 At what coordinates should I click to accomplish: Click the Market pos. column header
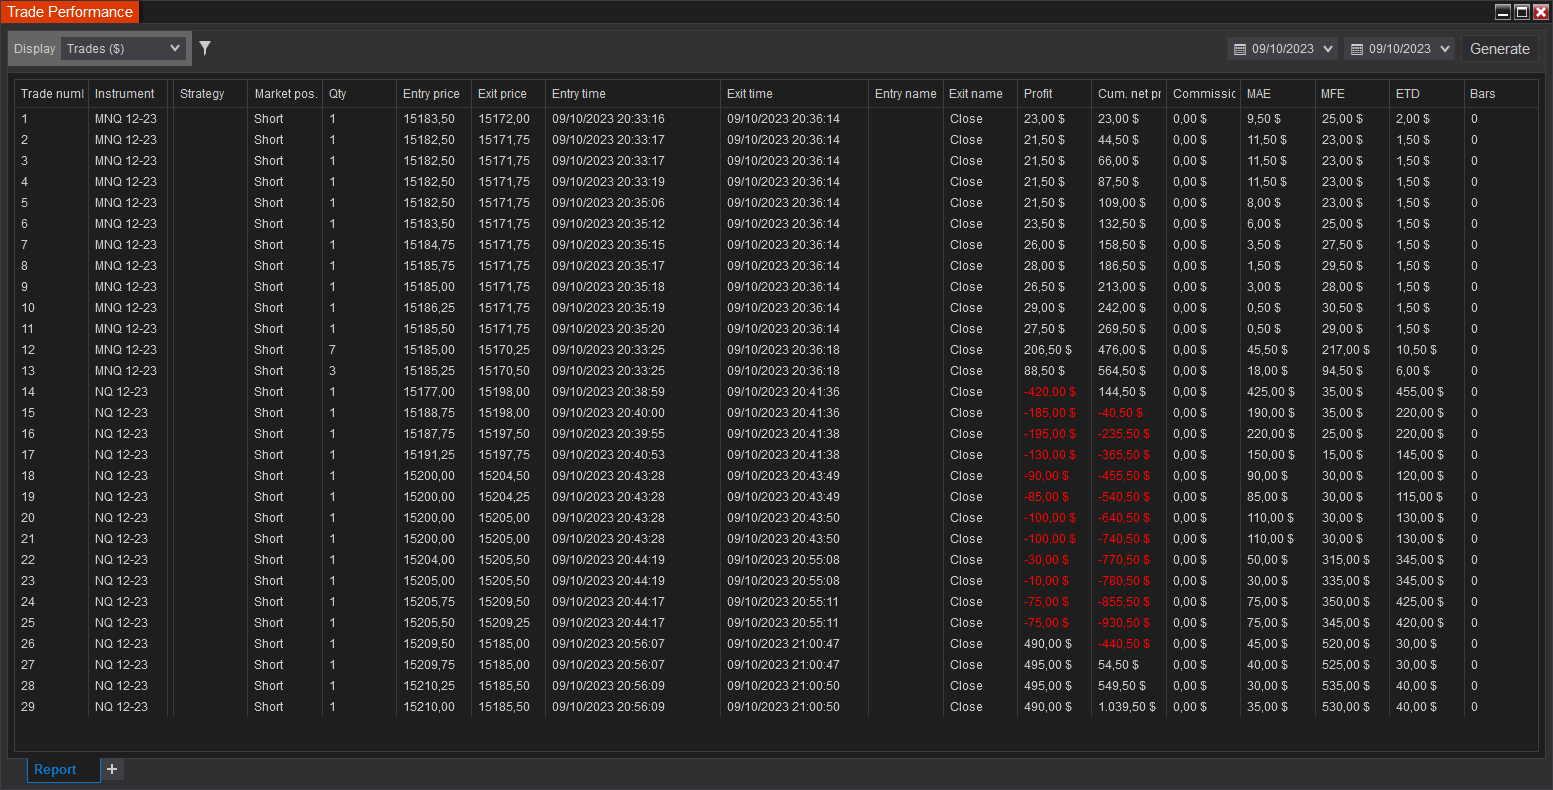(x=285, y=94)
